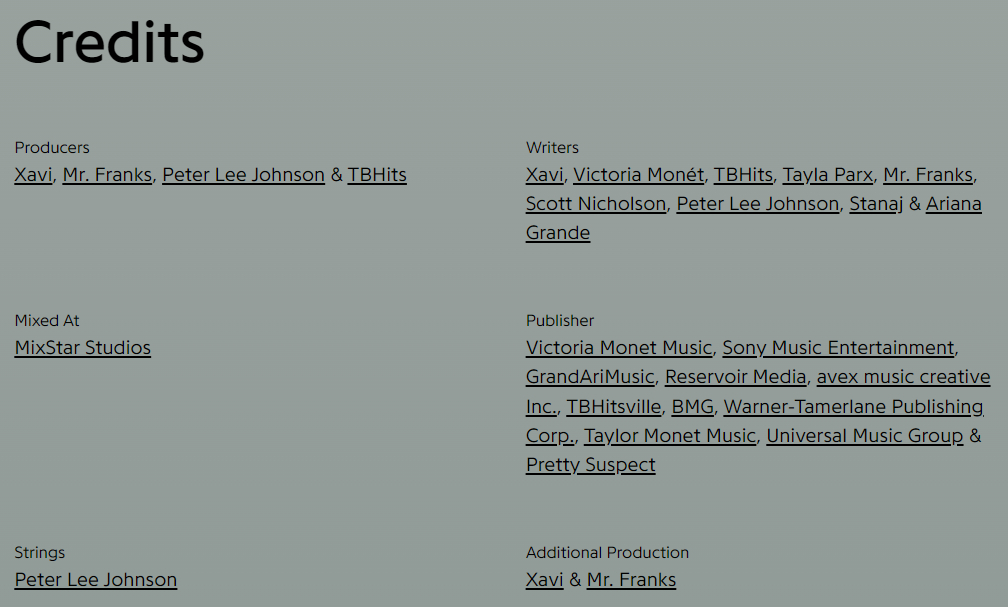The image size is (1008, 607).
Task: Open Xavi link under Producers
Action: pos(33,175)
